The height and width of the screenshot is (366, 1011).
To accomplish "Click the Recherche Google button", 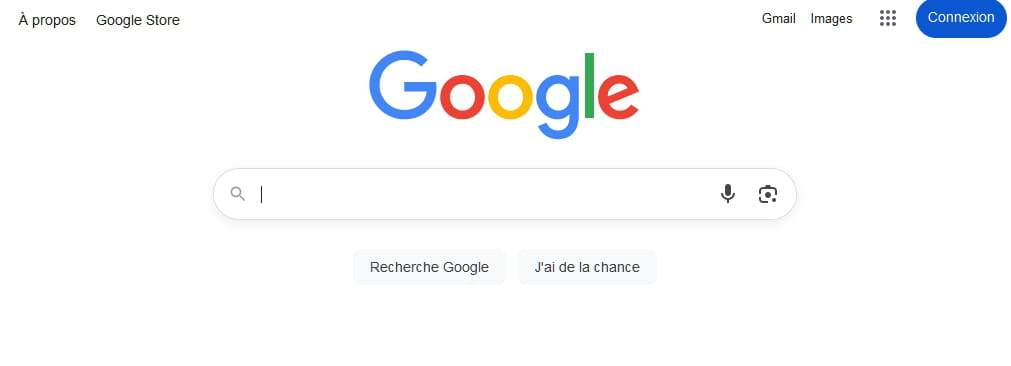I will tap(429, 267).
